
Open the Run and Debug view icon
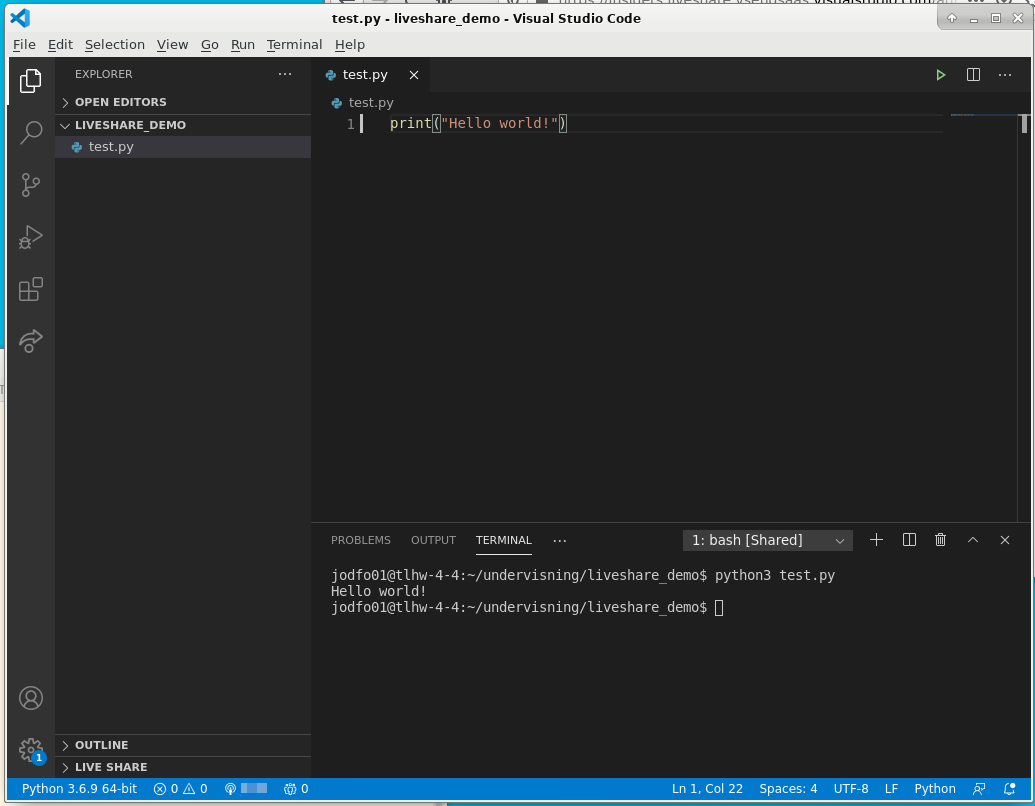(x=30, y=237)
